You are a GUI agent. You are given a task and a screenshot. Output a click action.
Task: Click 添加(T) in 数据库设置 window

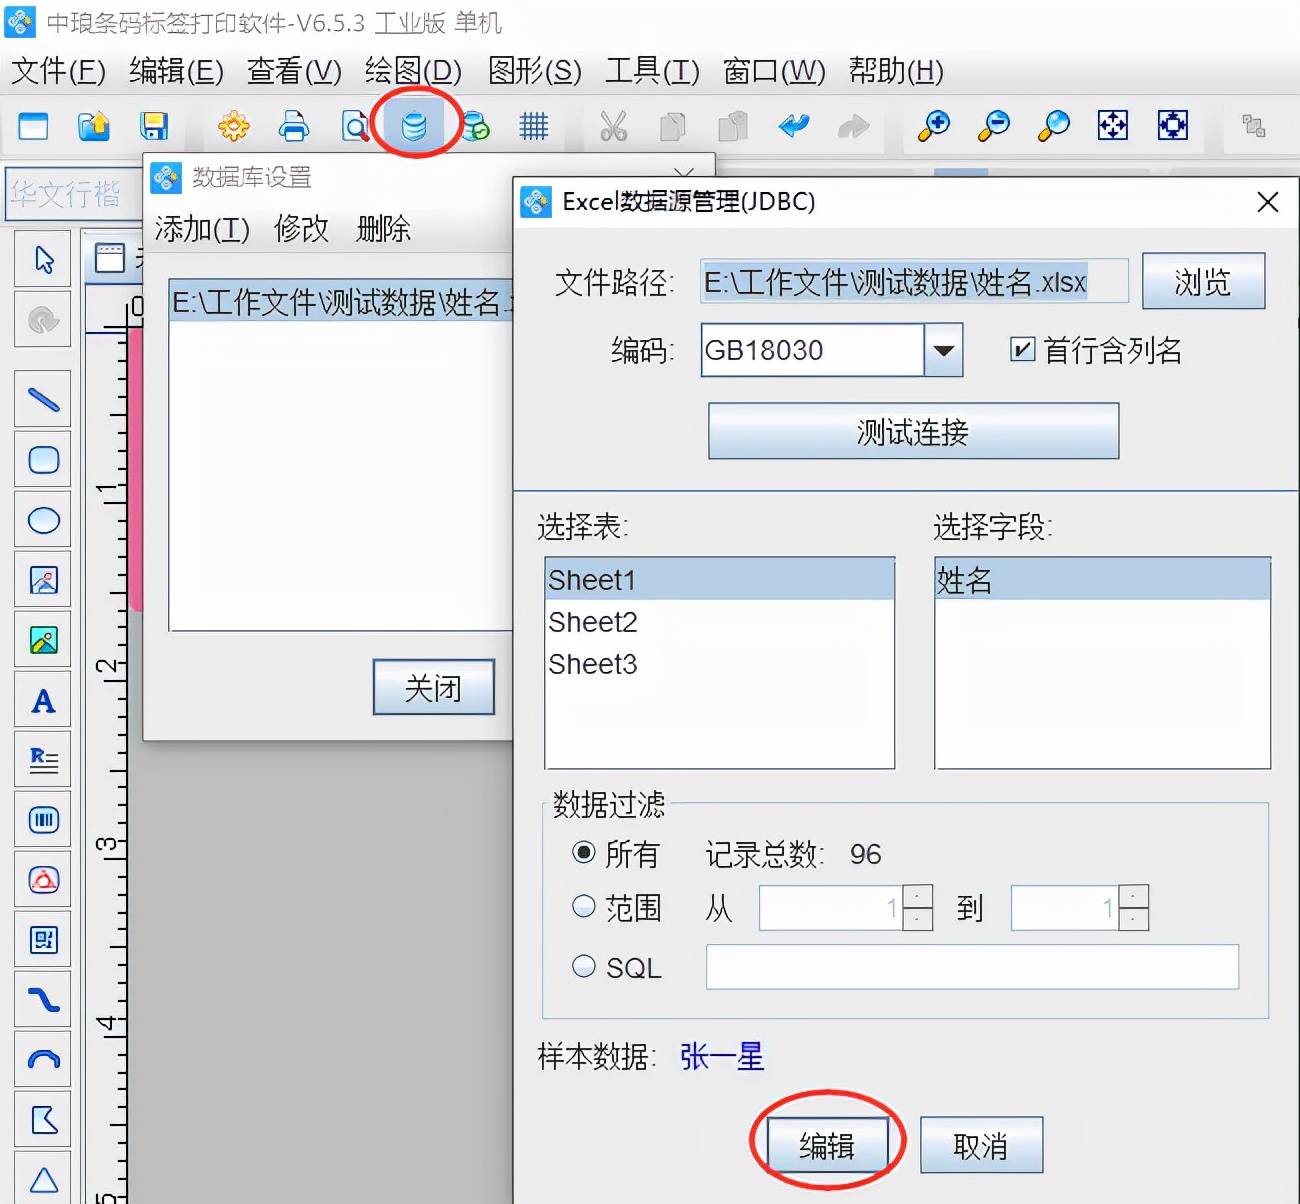[x=202, y=229]
